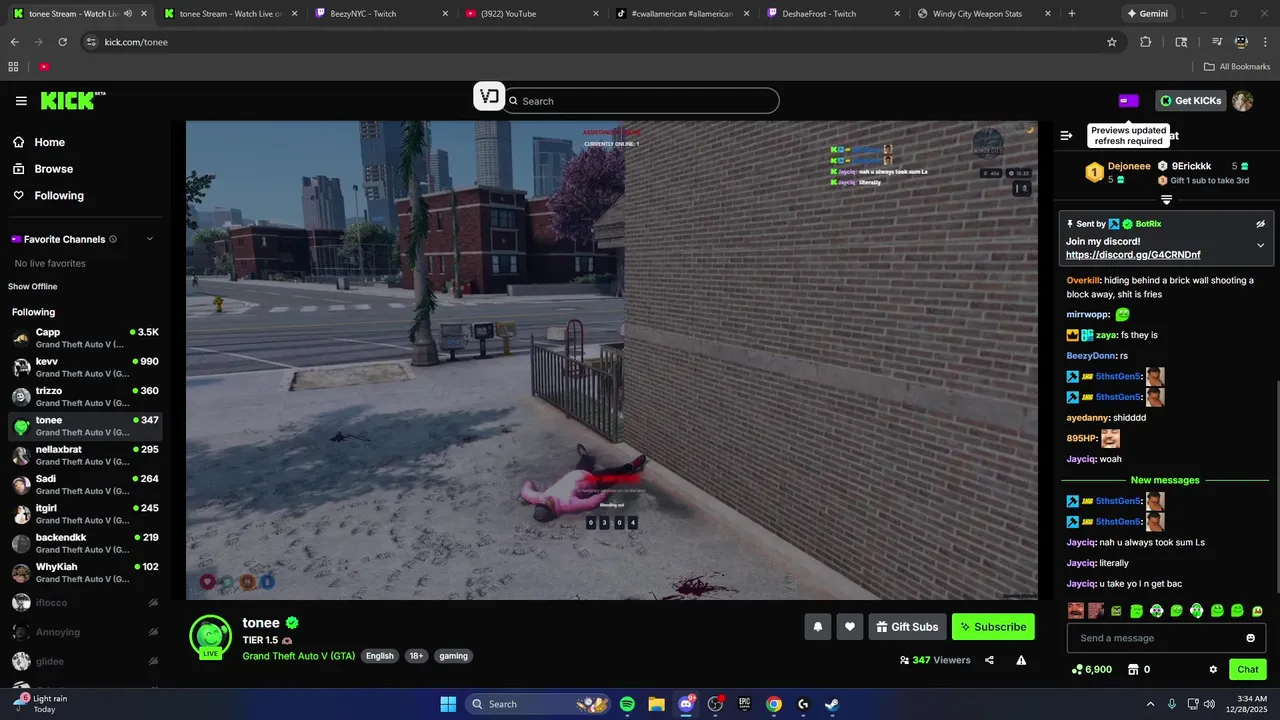Favorite the channel with the heart icon
This screenshot has height=720, width=1280.
[850, 627]
